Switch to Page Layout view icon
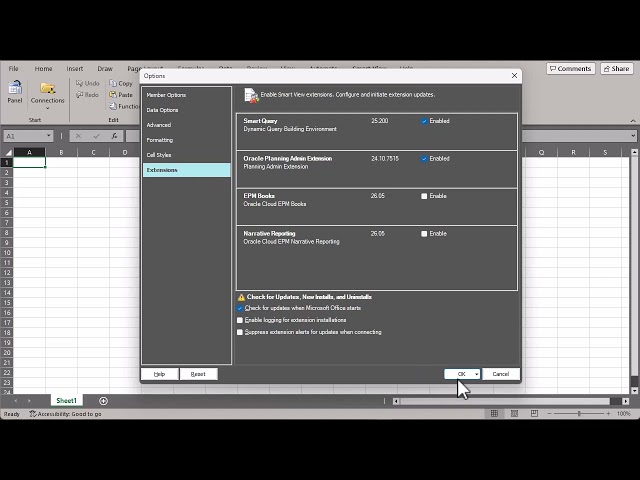Image resolution: width=640 pixels, height=480 pixels. pos(514,413)
